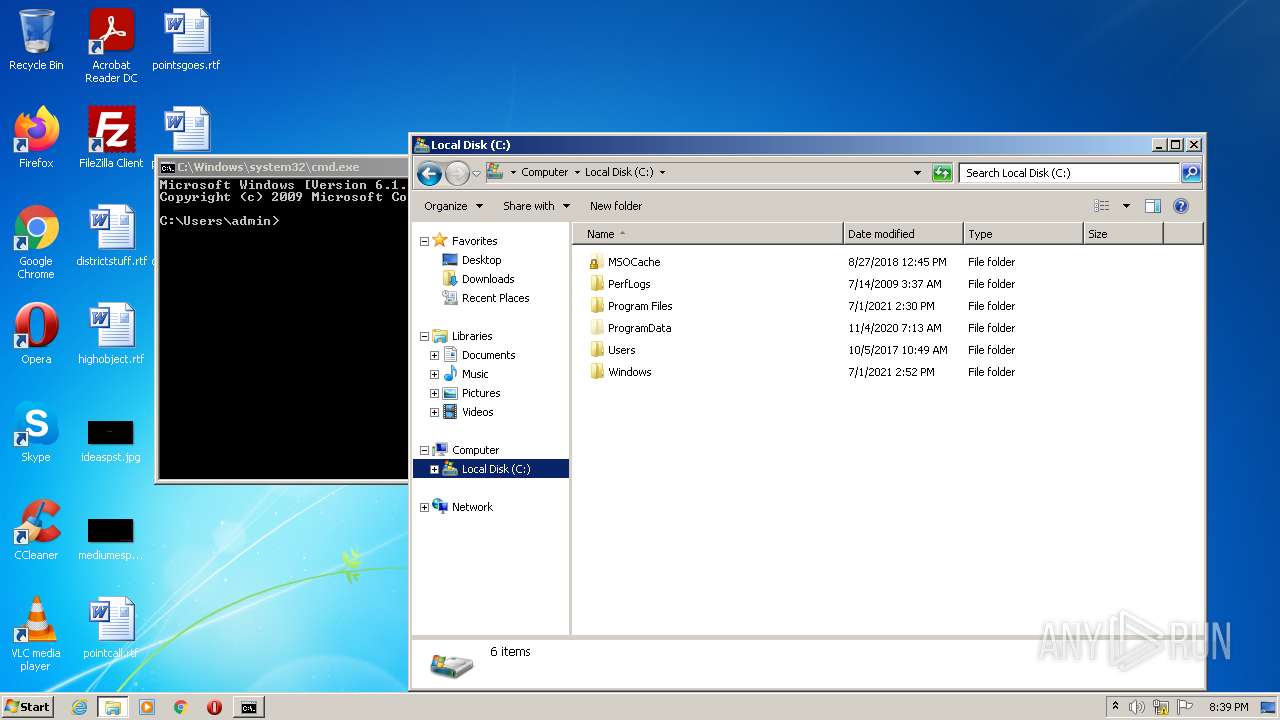Sort by the Type column header
1280x720 pixels.
pyautogui.click(x=1023, y=234)
